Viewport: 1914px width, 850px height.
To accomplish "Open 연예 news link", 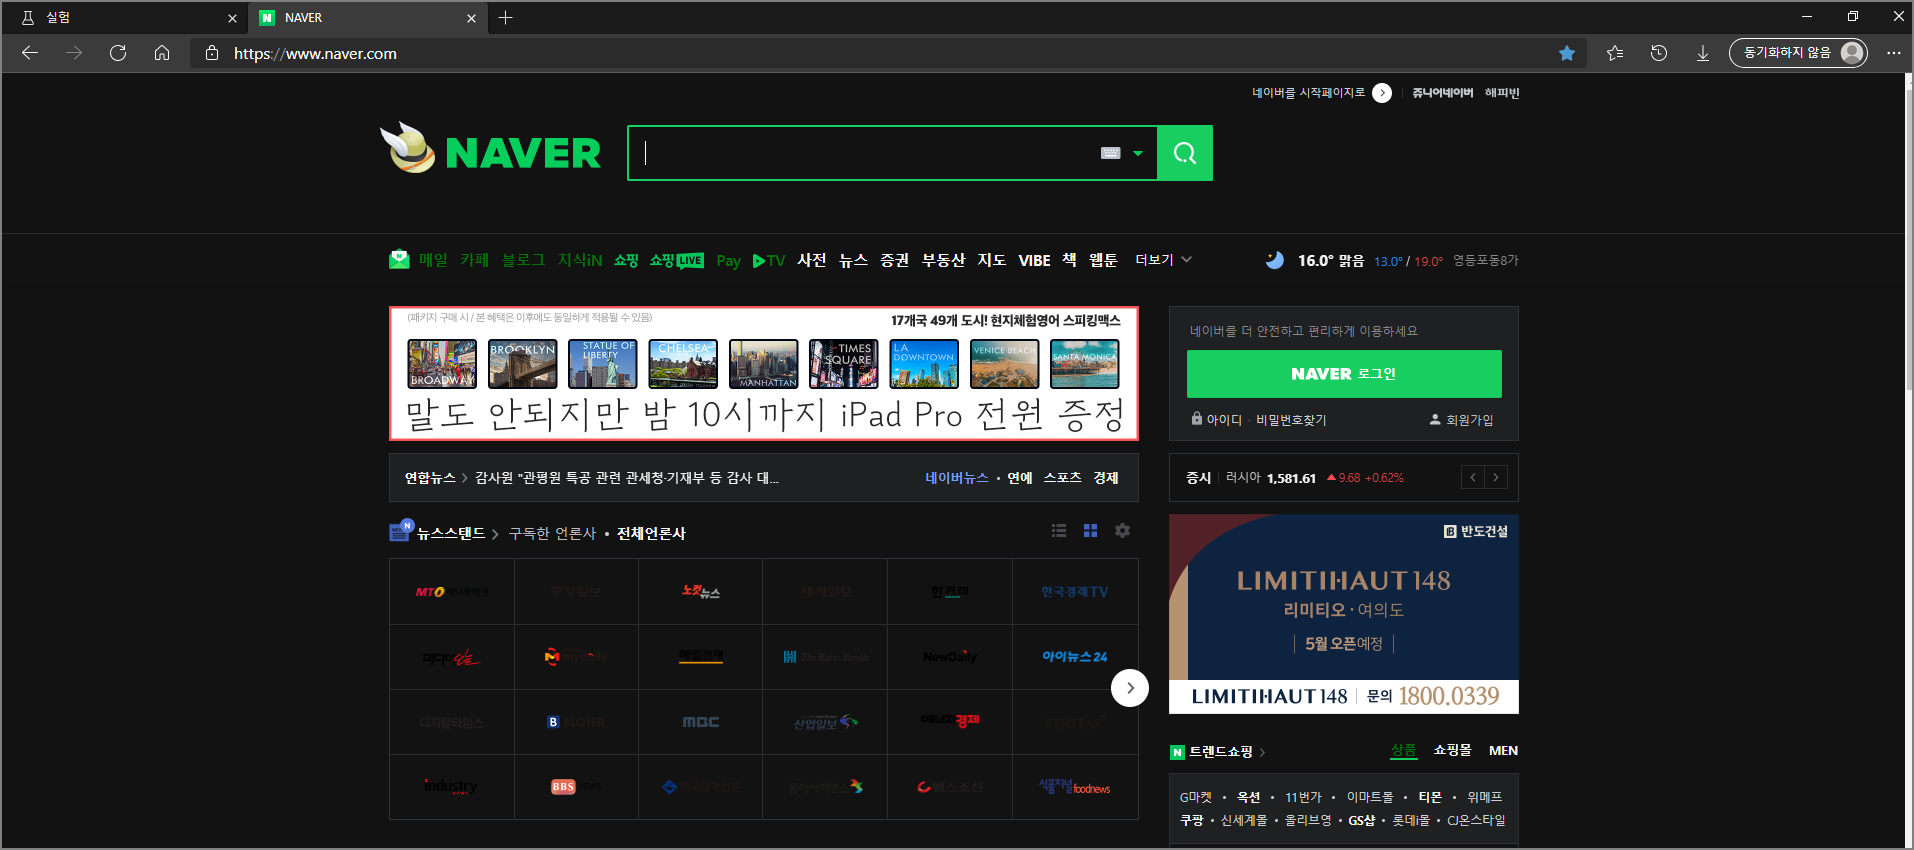I will tap(1020, 478).
